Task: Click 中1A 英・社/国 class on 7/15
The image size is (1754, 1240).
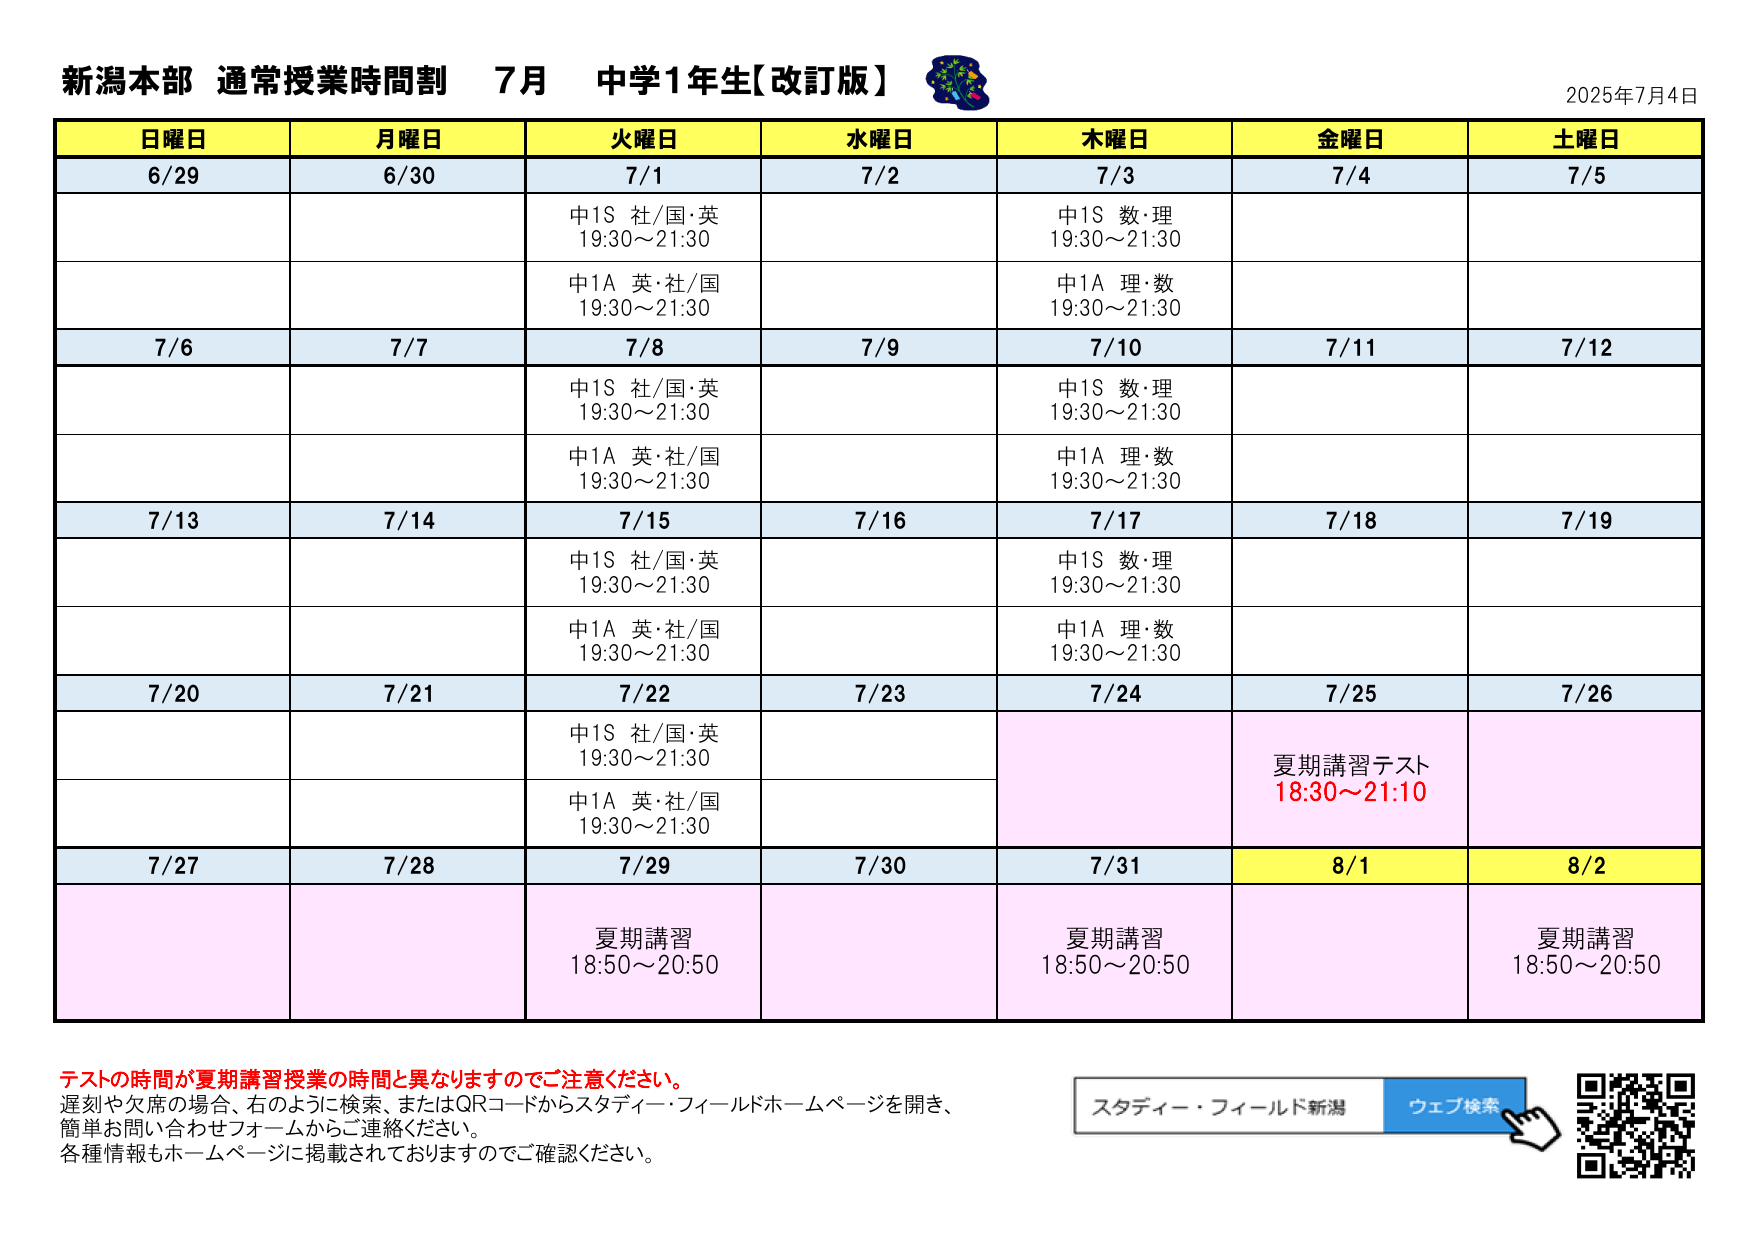Action: click(644, 641)
